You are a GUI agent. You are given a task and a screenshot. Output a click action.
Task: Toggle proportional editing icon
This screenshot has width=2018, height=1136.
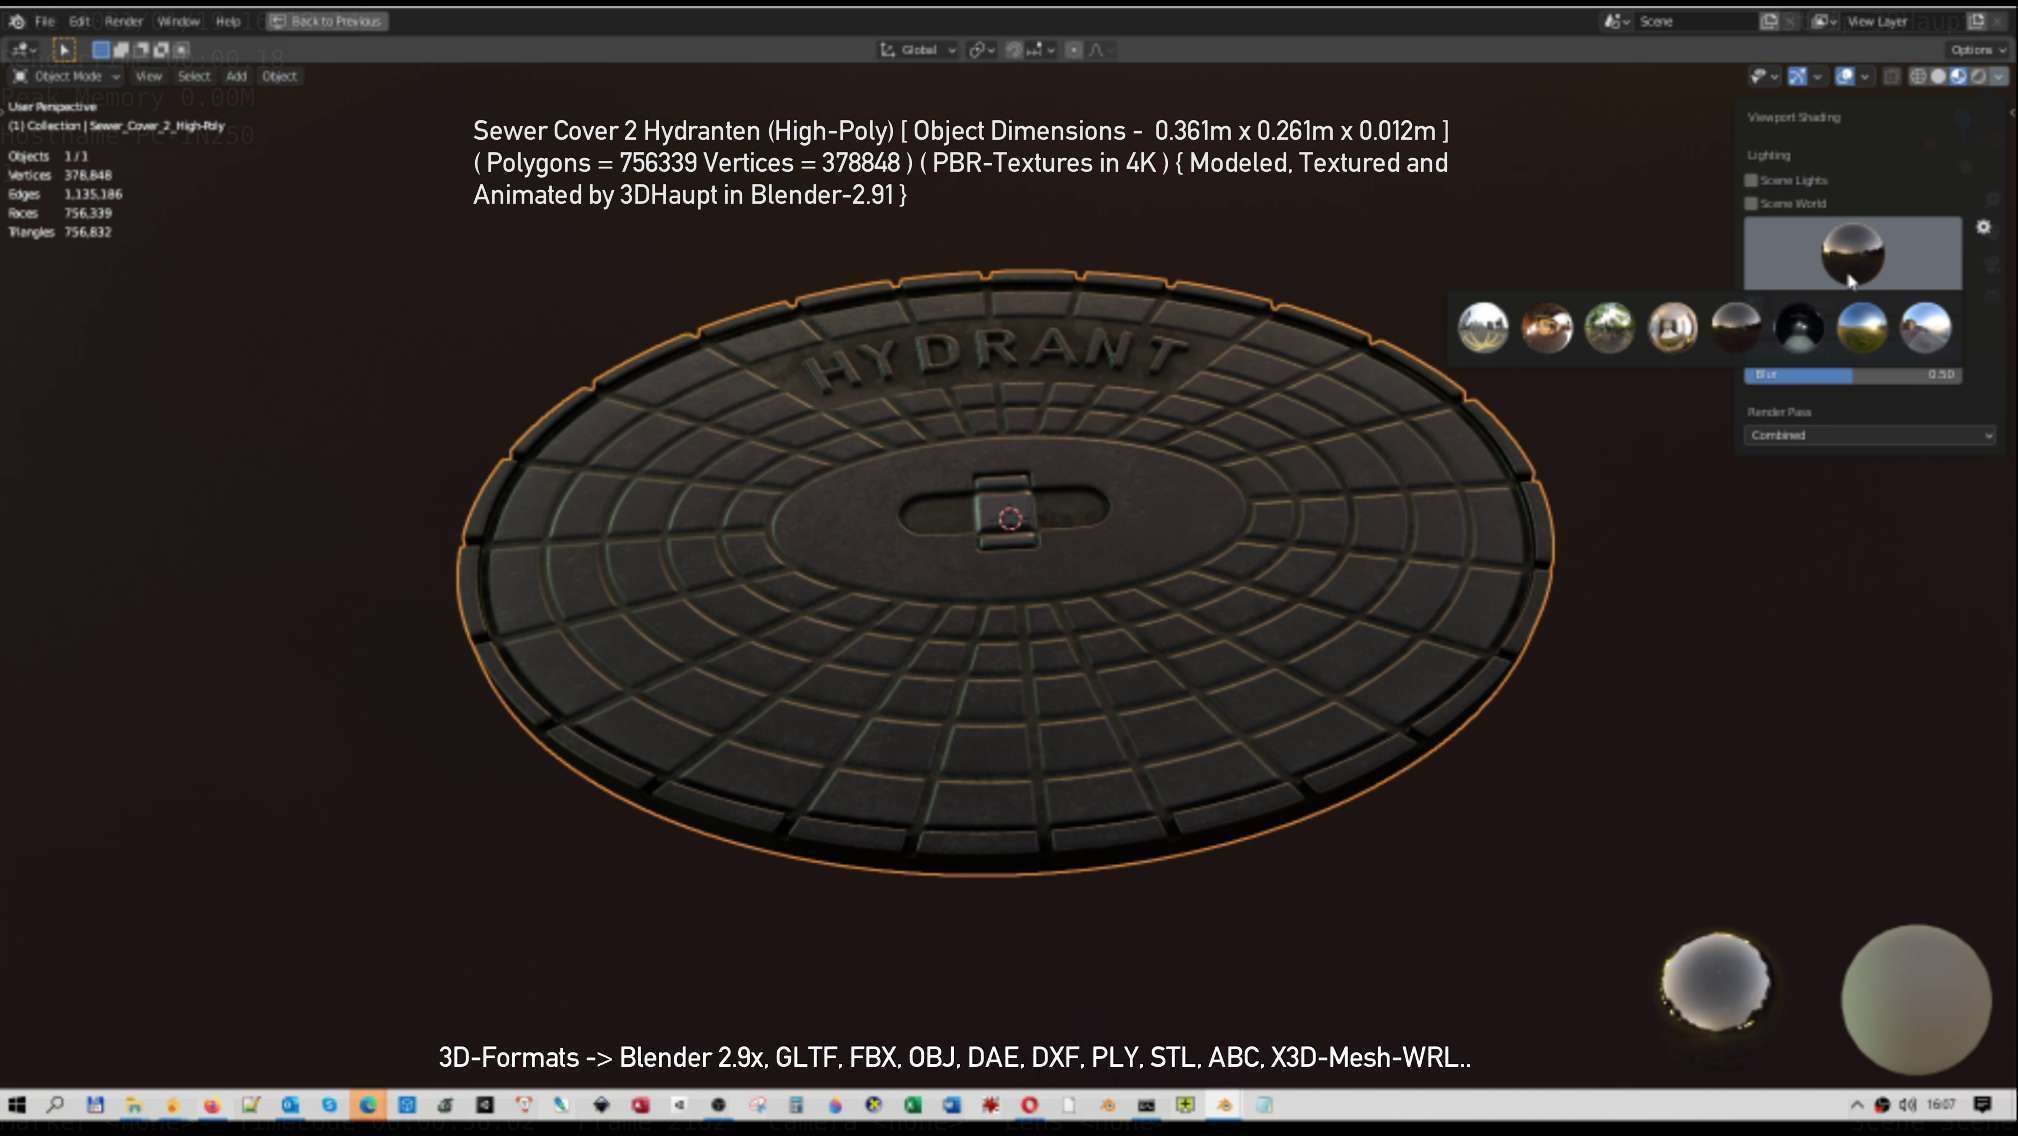coord(1074,49)
